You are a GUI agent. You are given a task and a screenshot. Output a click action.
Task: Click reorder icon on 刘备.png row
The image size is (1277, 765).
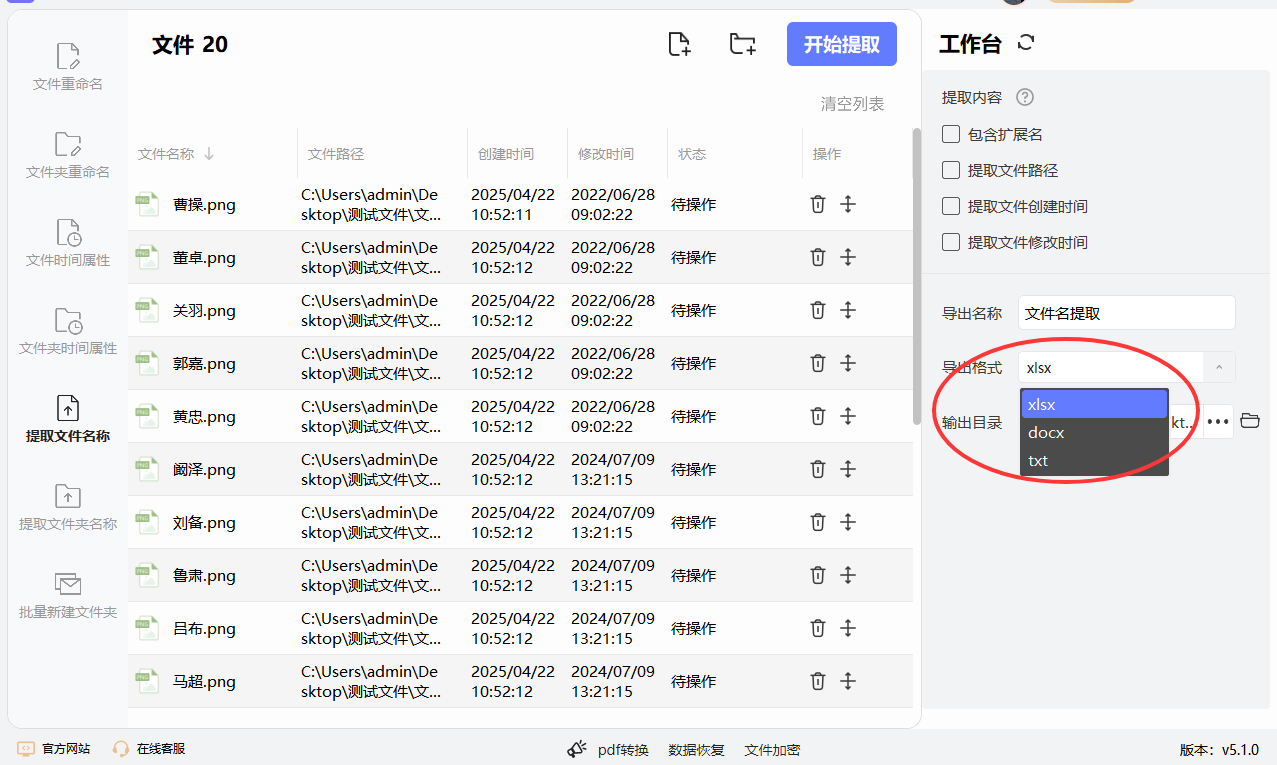tap(848, 522)
